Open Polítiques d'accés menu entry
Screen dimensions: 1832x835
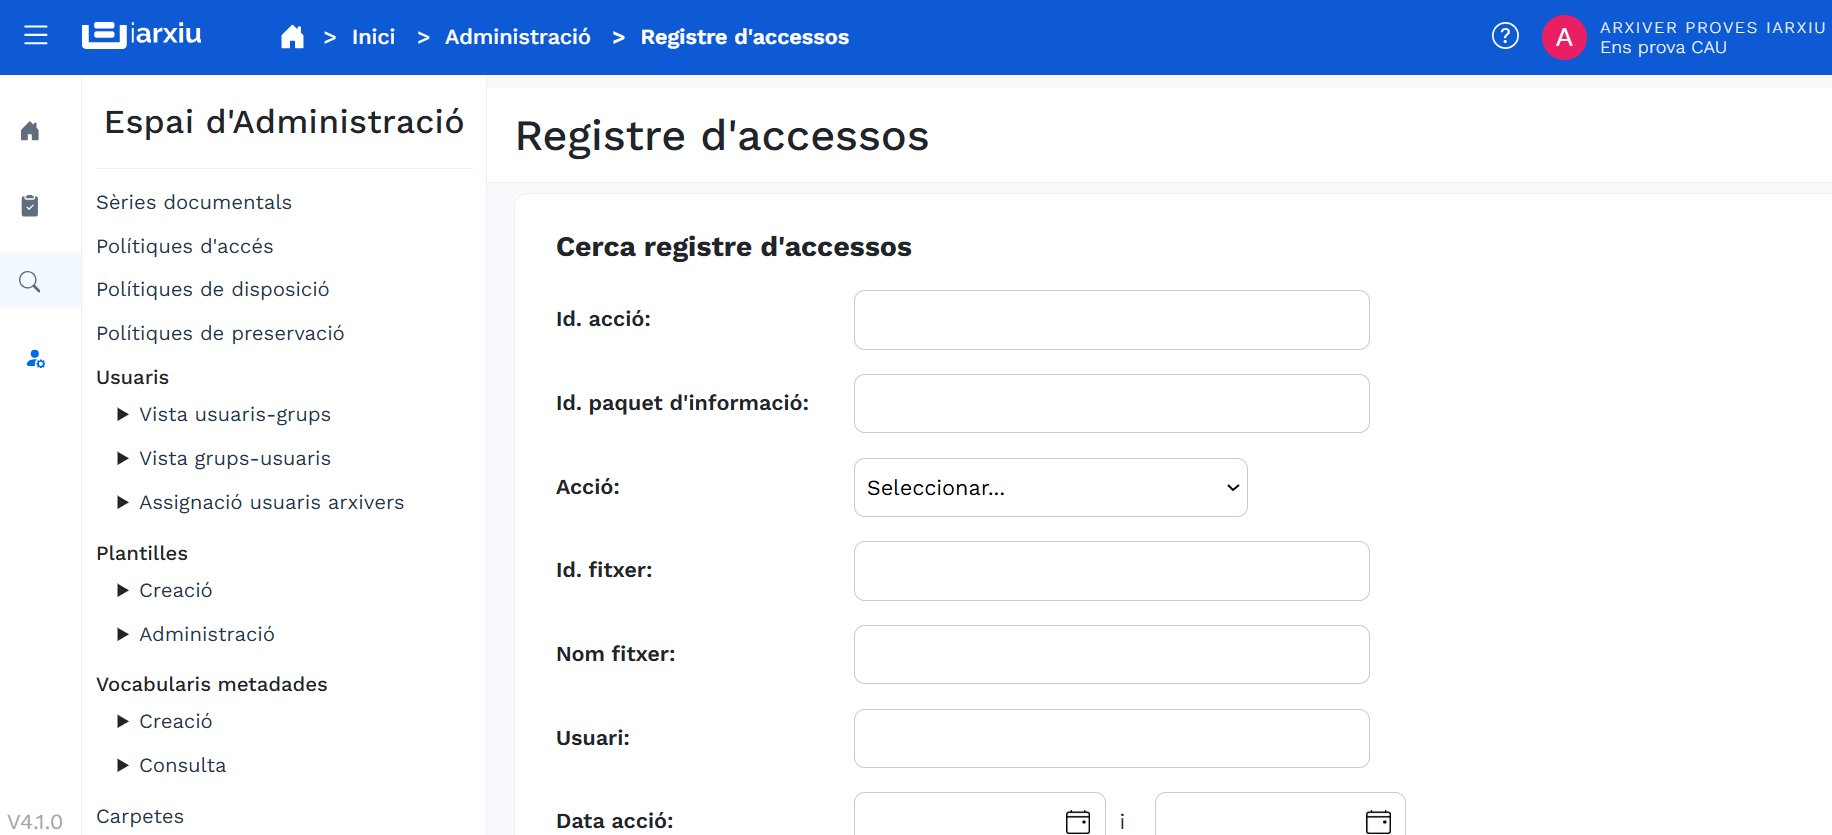185,246
